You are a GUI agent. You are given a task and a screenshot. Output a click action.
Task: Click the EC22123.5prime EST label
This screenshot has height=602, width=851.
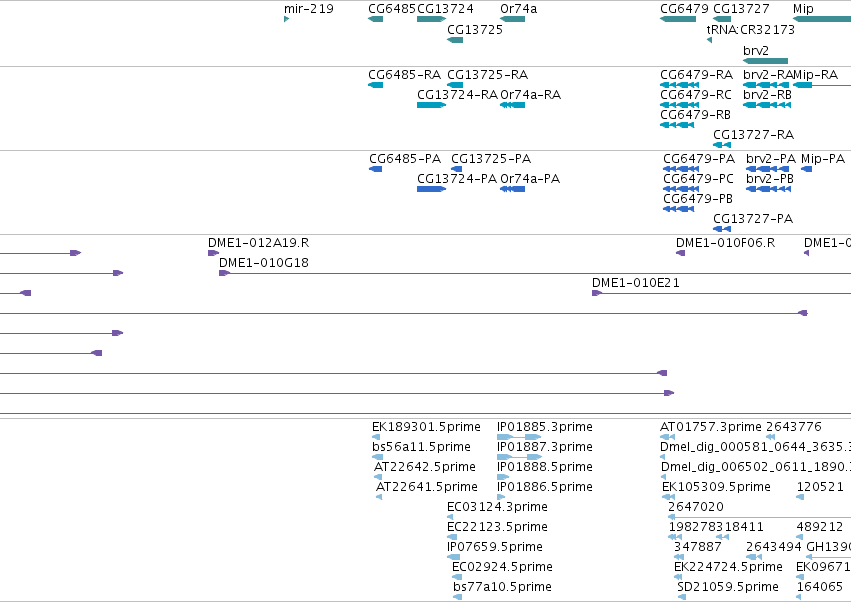(x=497, y=527)
